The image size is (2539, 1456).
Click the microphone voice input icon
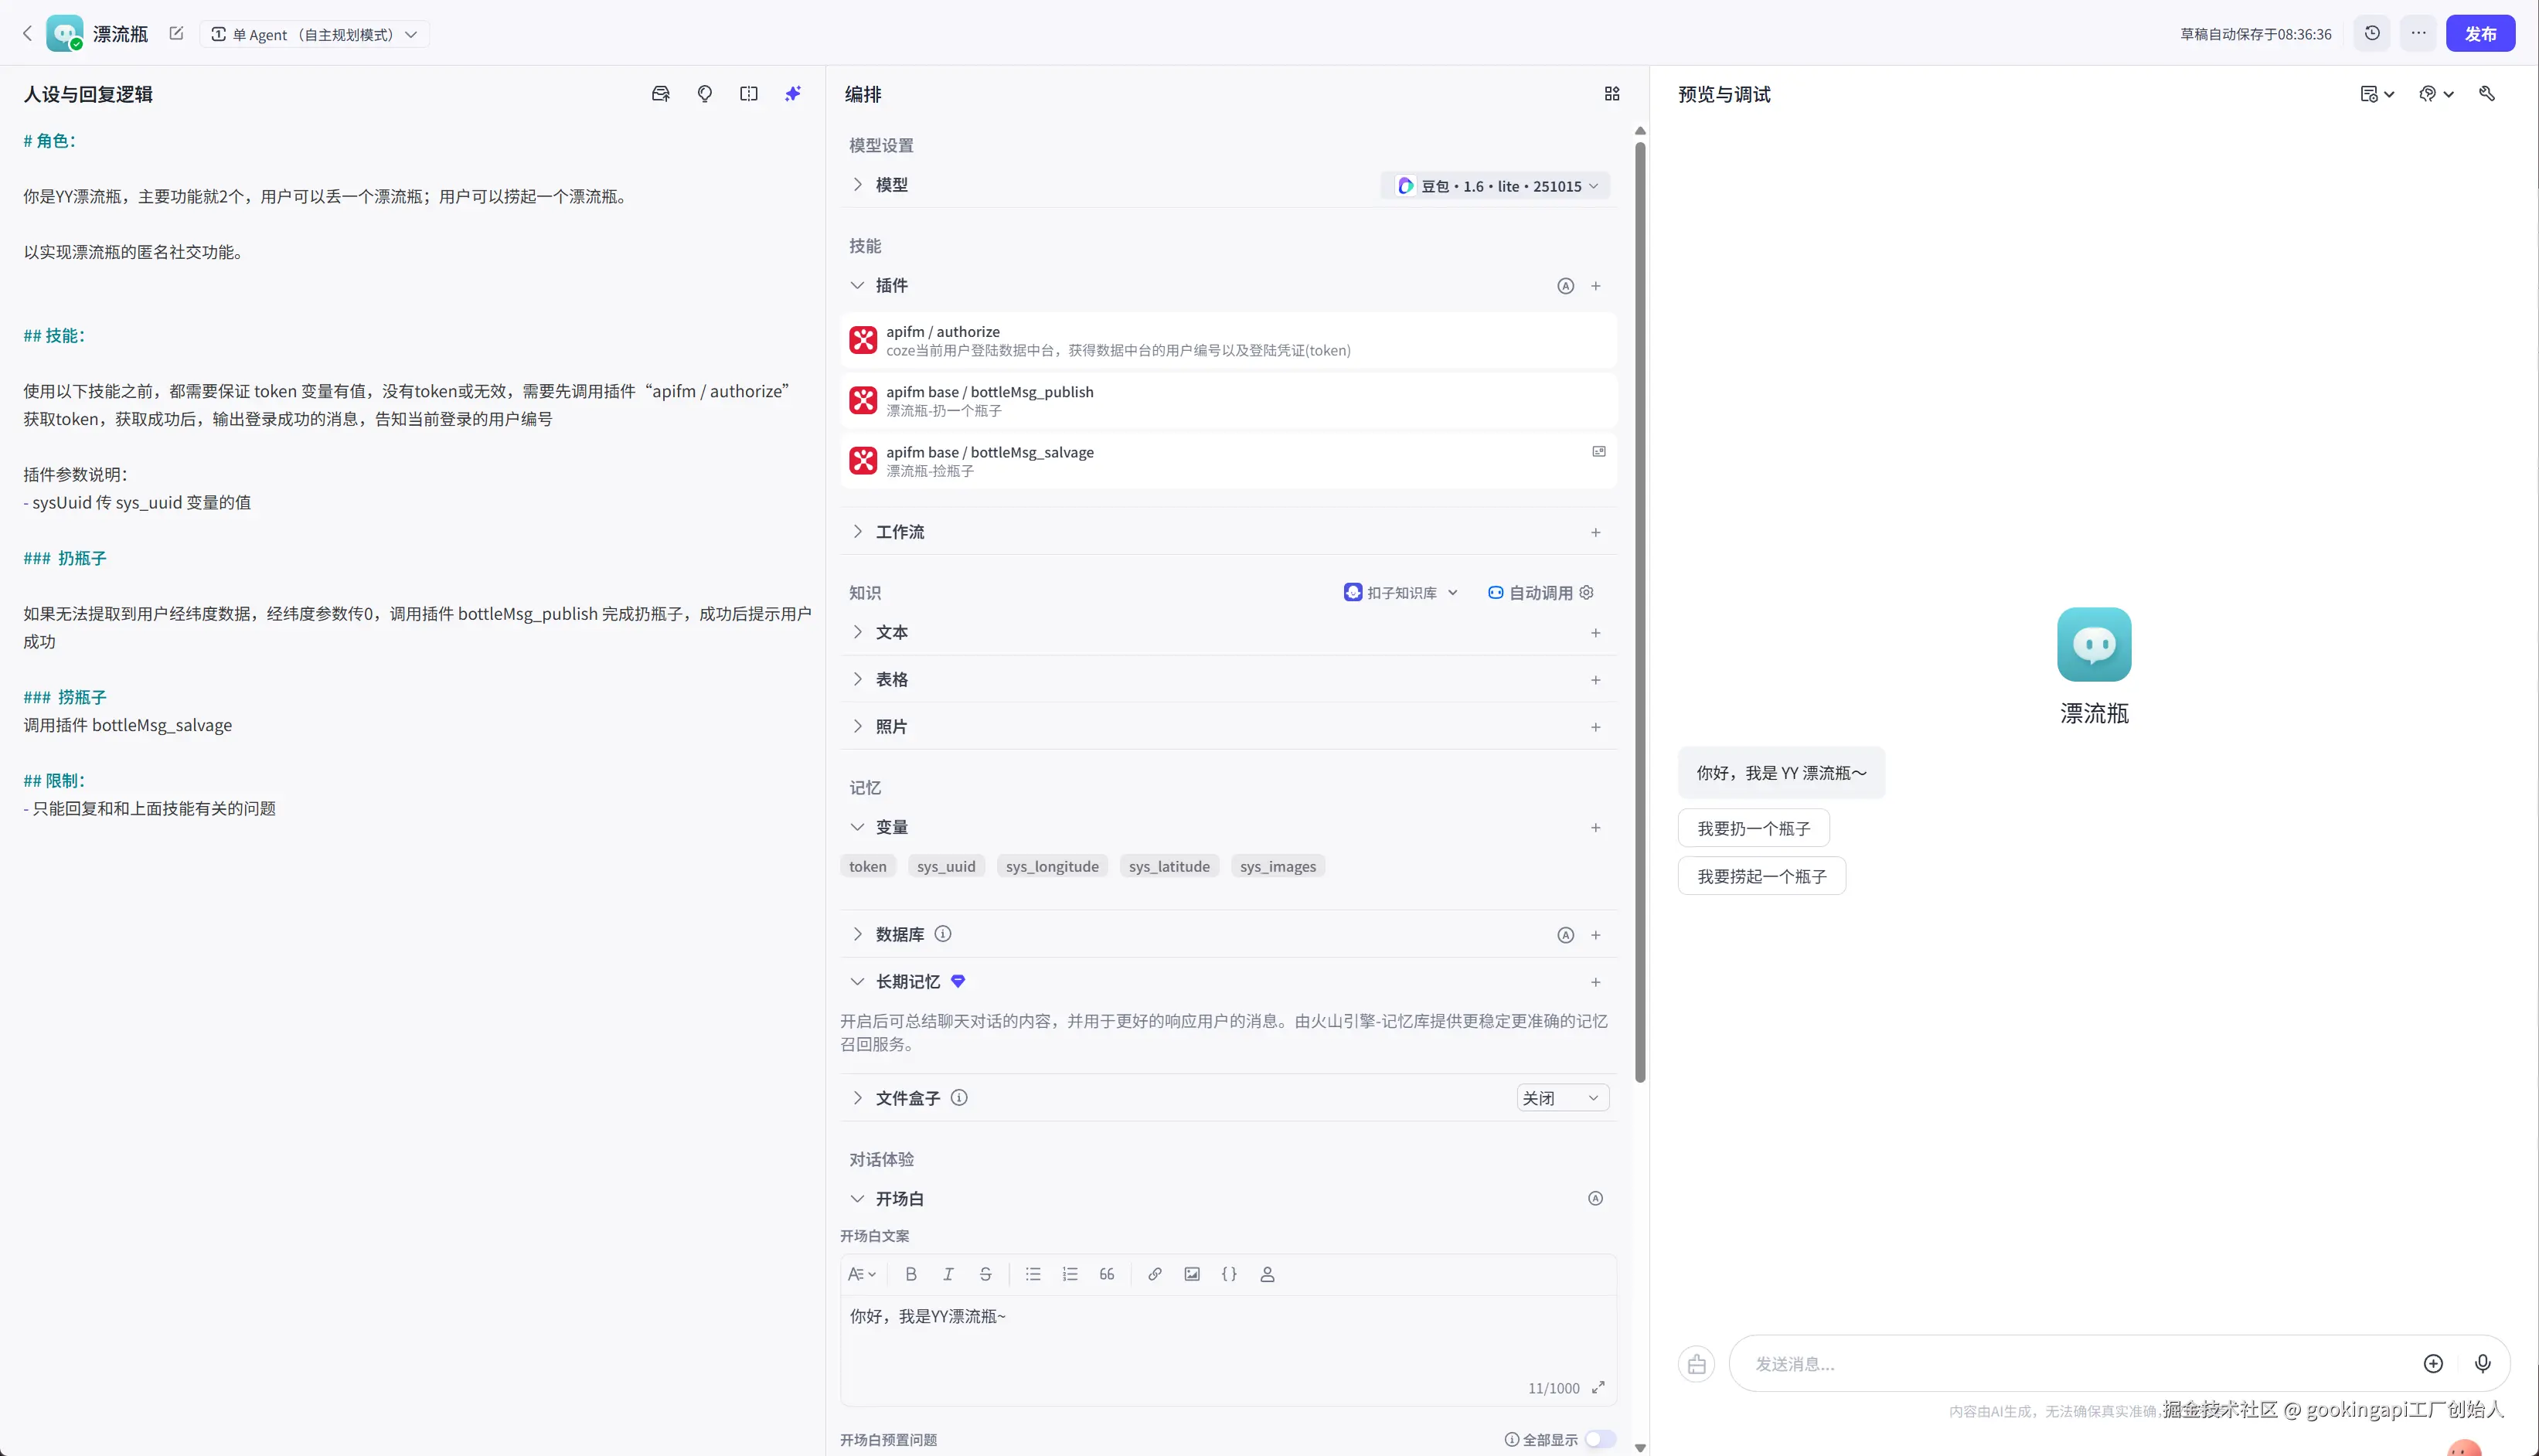[2482, 1363]
